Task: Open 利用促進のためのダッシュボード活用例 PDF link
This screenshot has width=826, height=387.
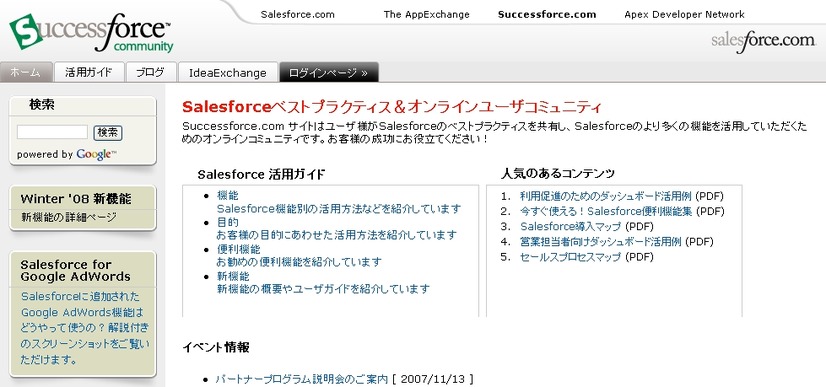Action: [605, 196]
